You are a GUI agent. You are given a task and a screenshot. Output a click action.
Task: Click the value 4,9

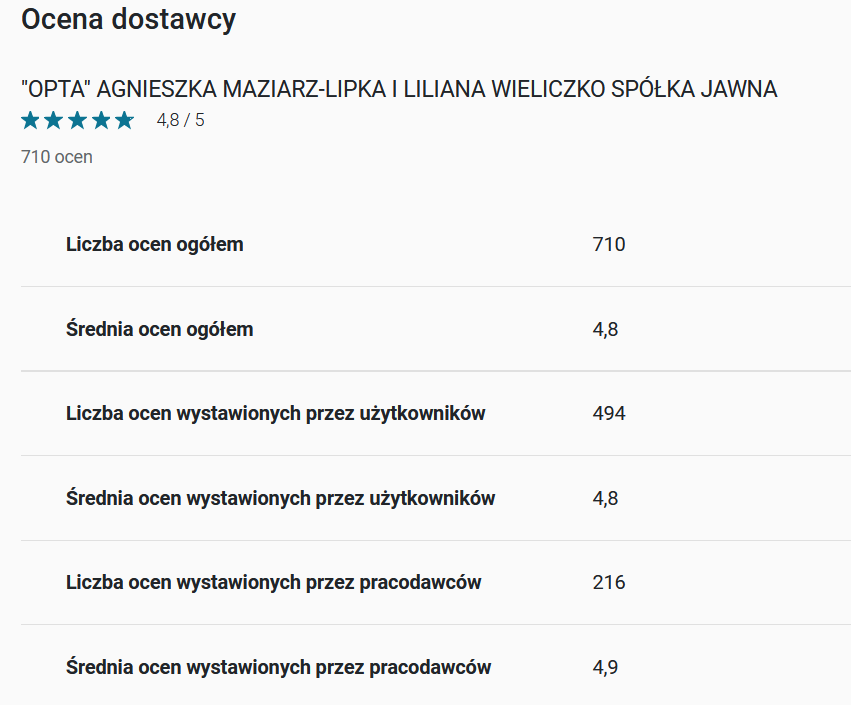click(x=605, y=667)
